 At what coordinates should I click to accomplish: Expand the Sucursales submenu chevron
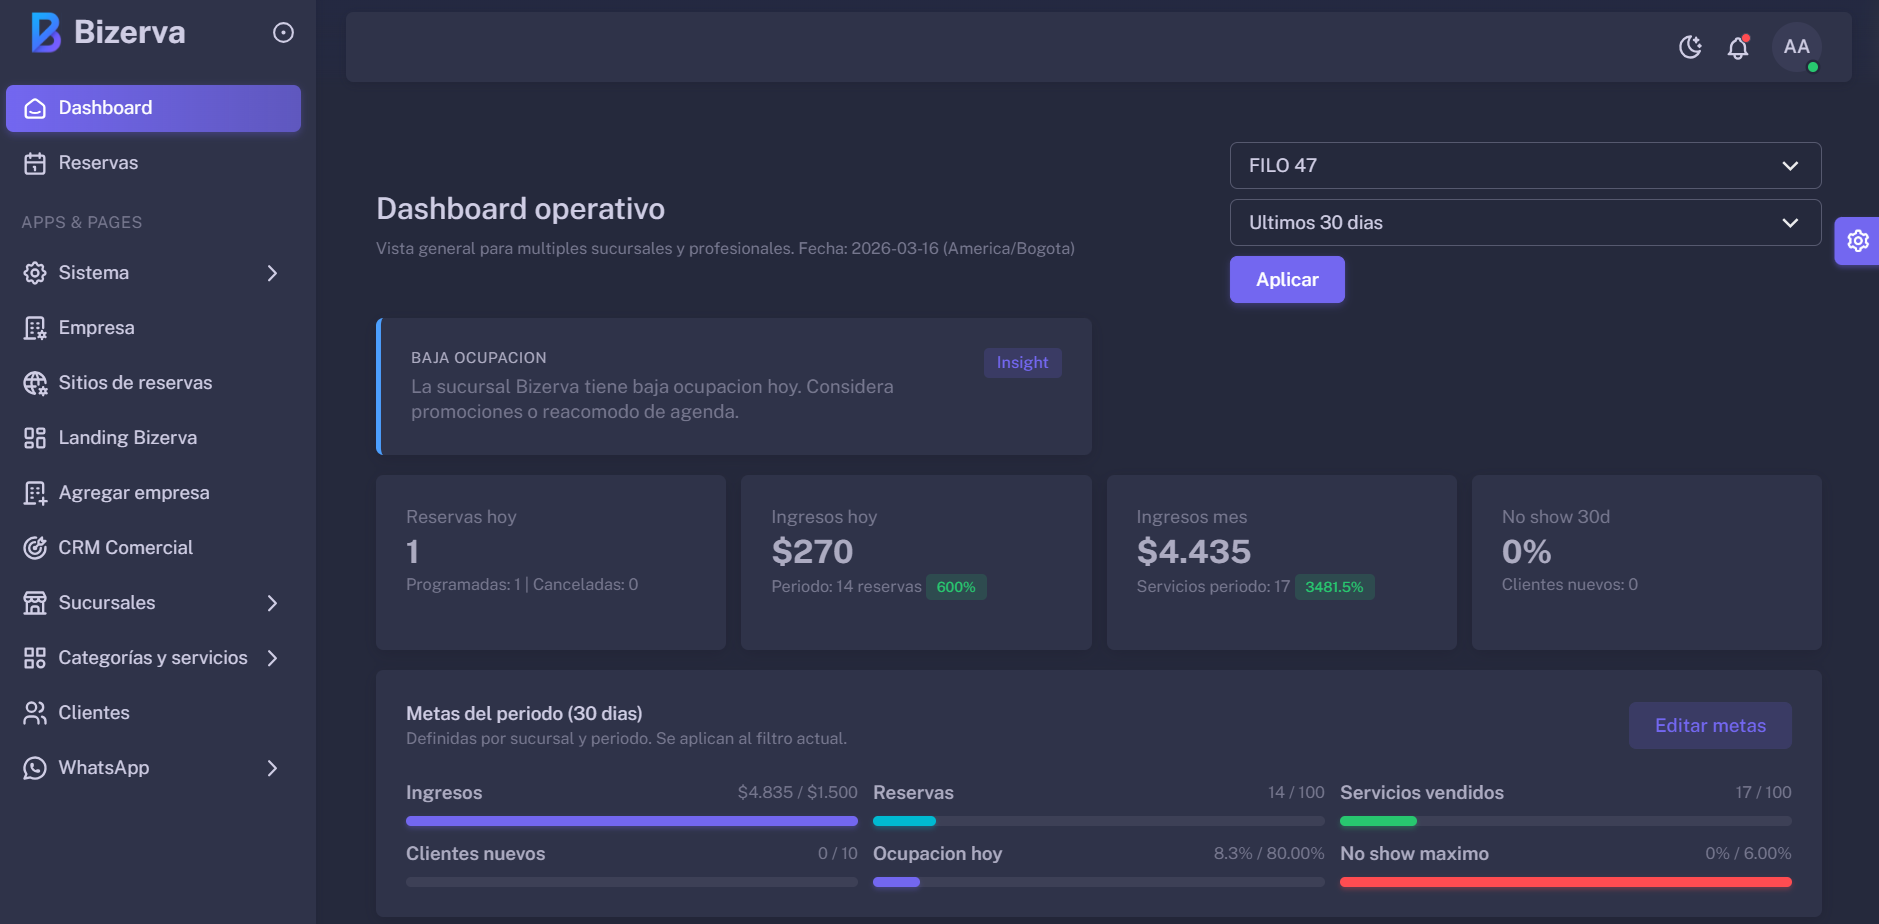pos(272,603)
